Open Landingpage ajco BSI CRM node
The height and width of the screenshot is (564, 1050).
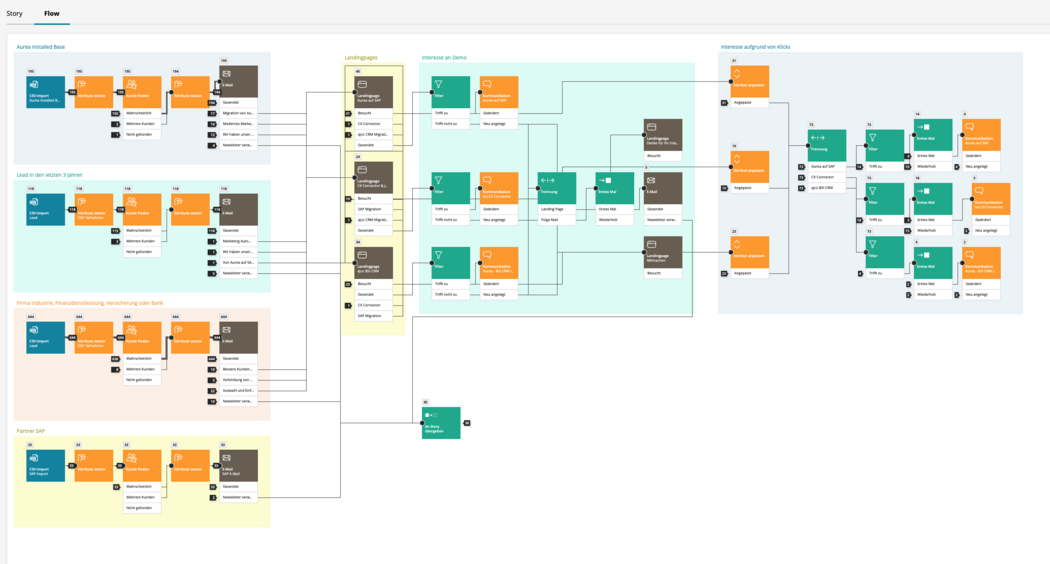374,263
